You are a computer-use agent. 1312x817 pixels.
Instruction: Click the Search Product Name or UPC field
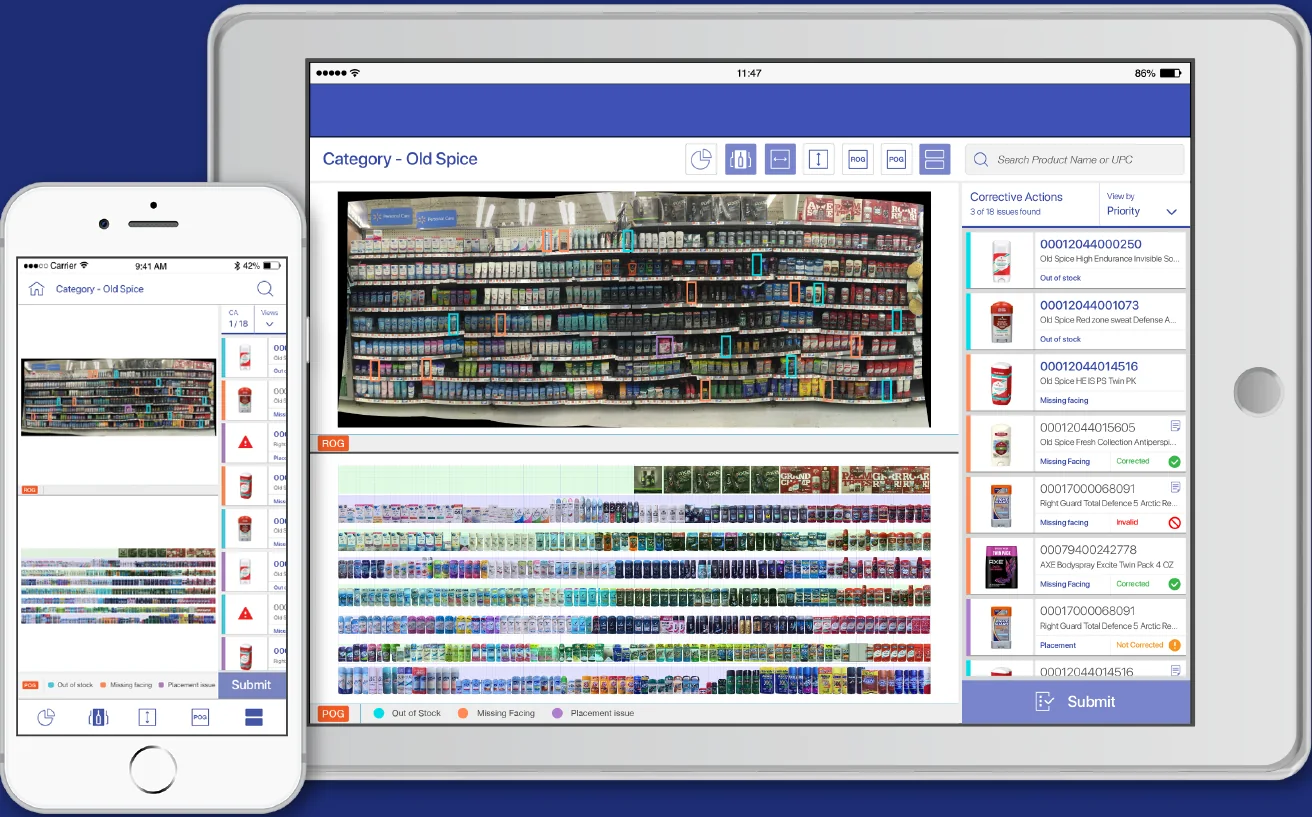pyautogui.click(x=1074, y=159)
